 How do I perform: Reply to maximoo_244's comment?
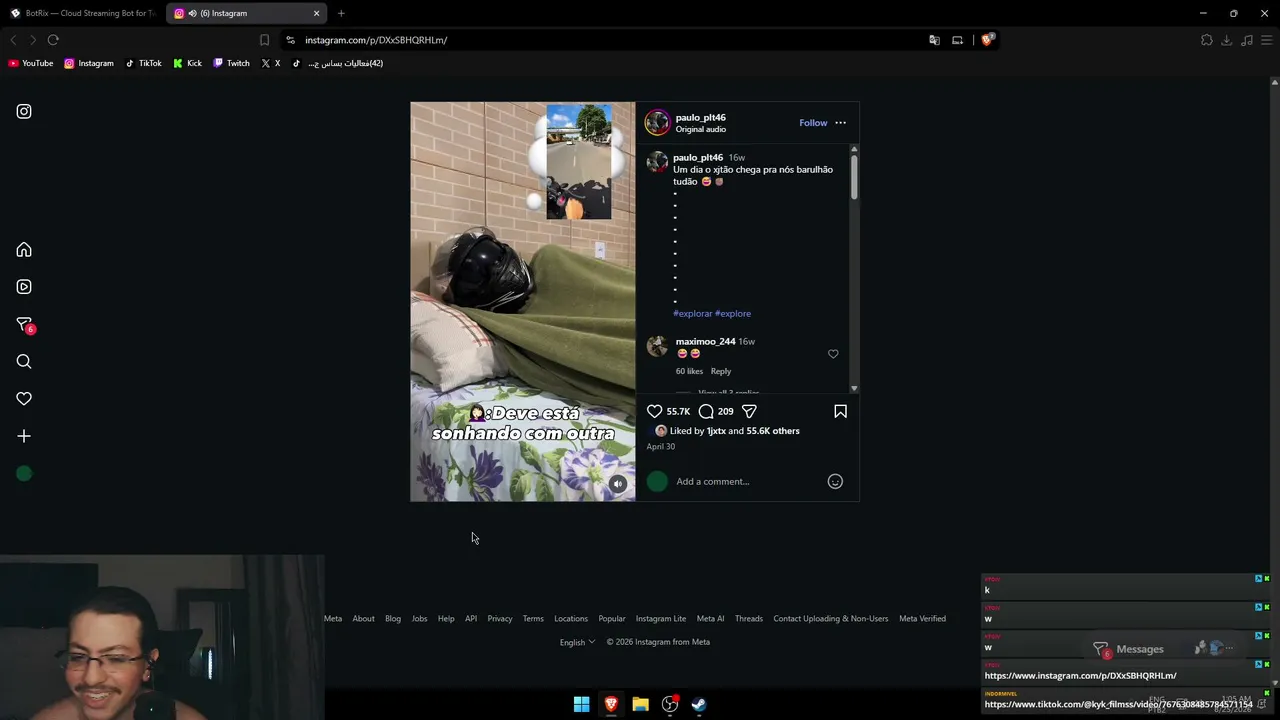pyautogui.click(x=720, y=372)
